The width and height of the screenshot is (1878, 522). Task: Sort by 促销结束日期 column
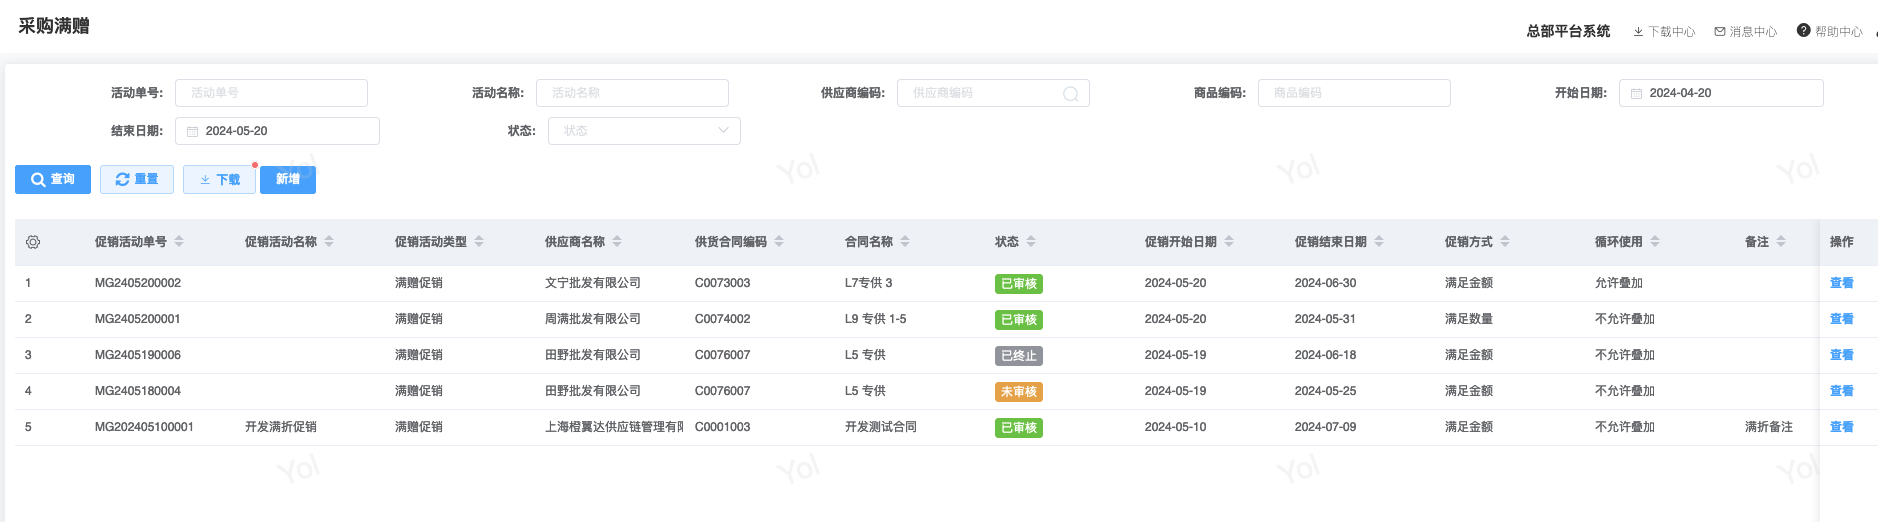[x=1379, y=242]
